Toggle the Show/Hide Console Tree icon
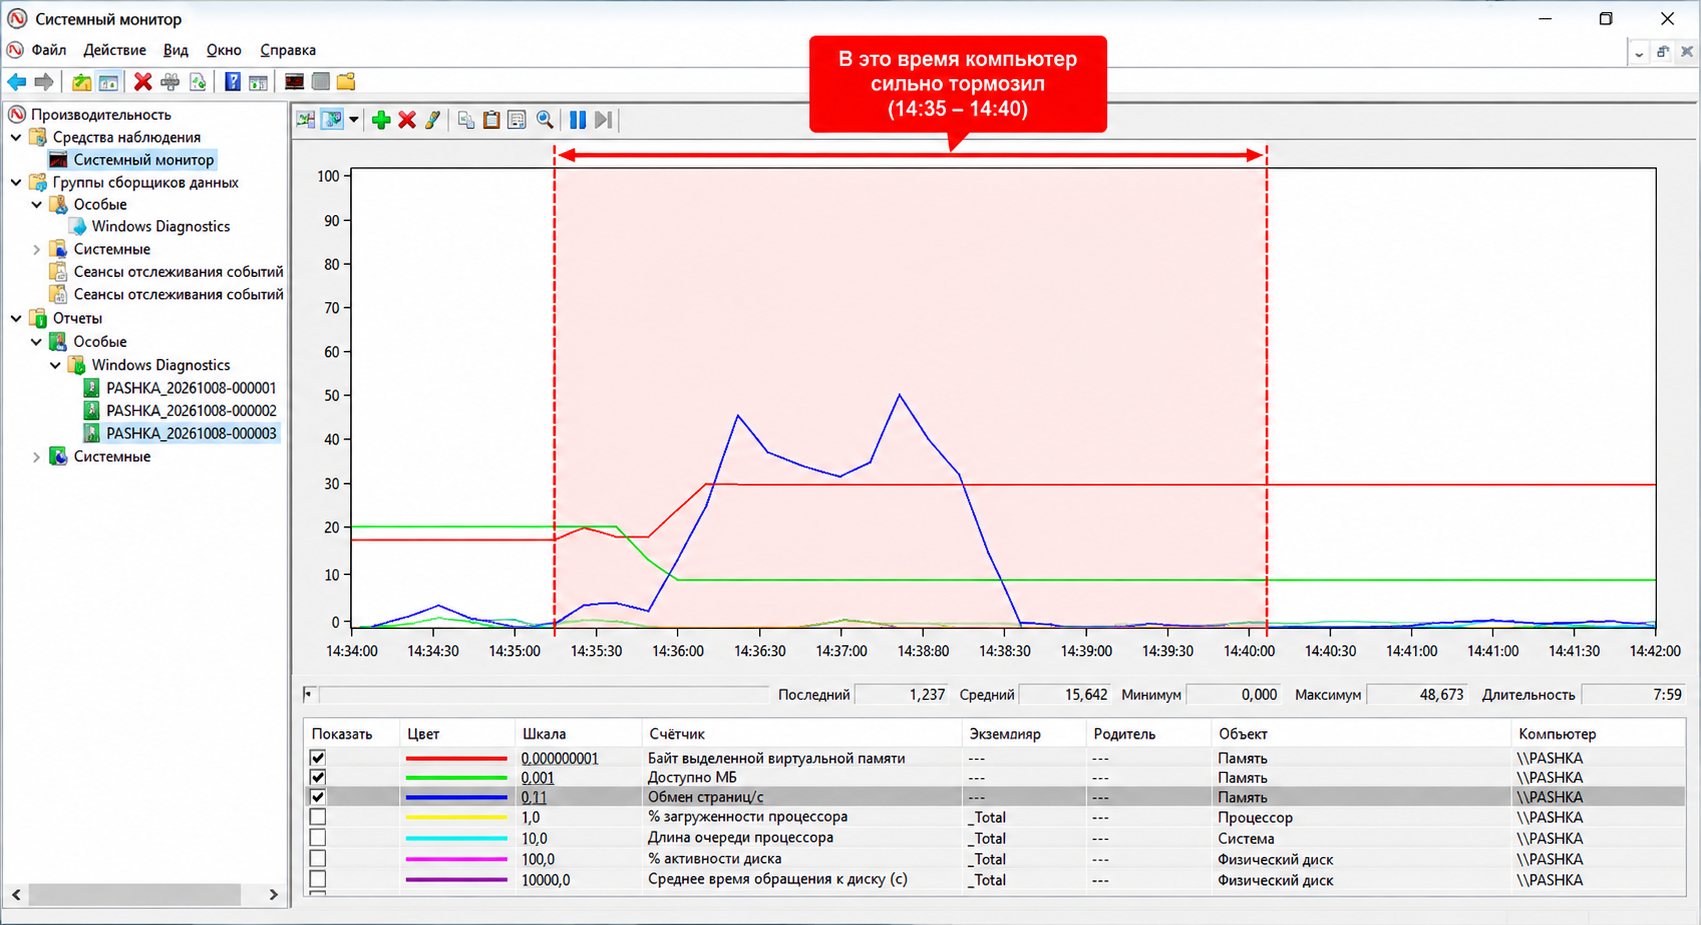Viewport: 1701px width, 925px height. point(108,82)
